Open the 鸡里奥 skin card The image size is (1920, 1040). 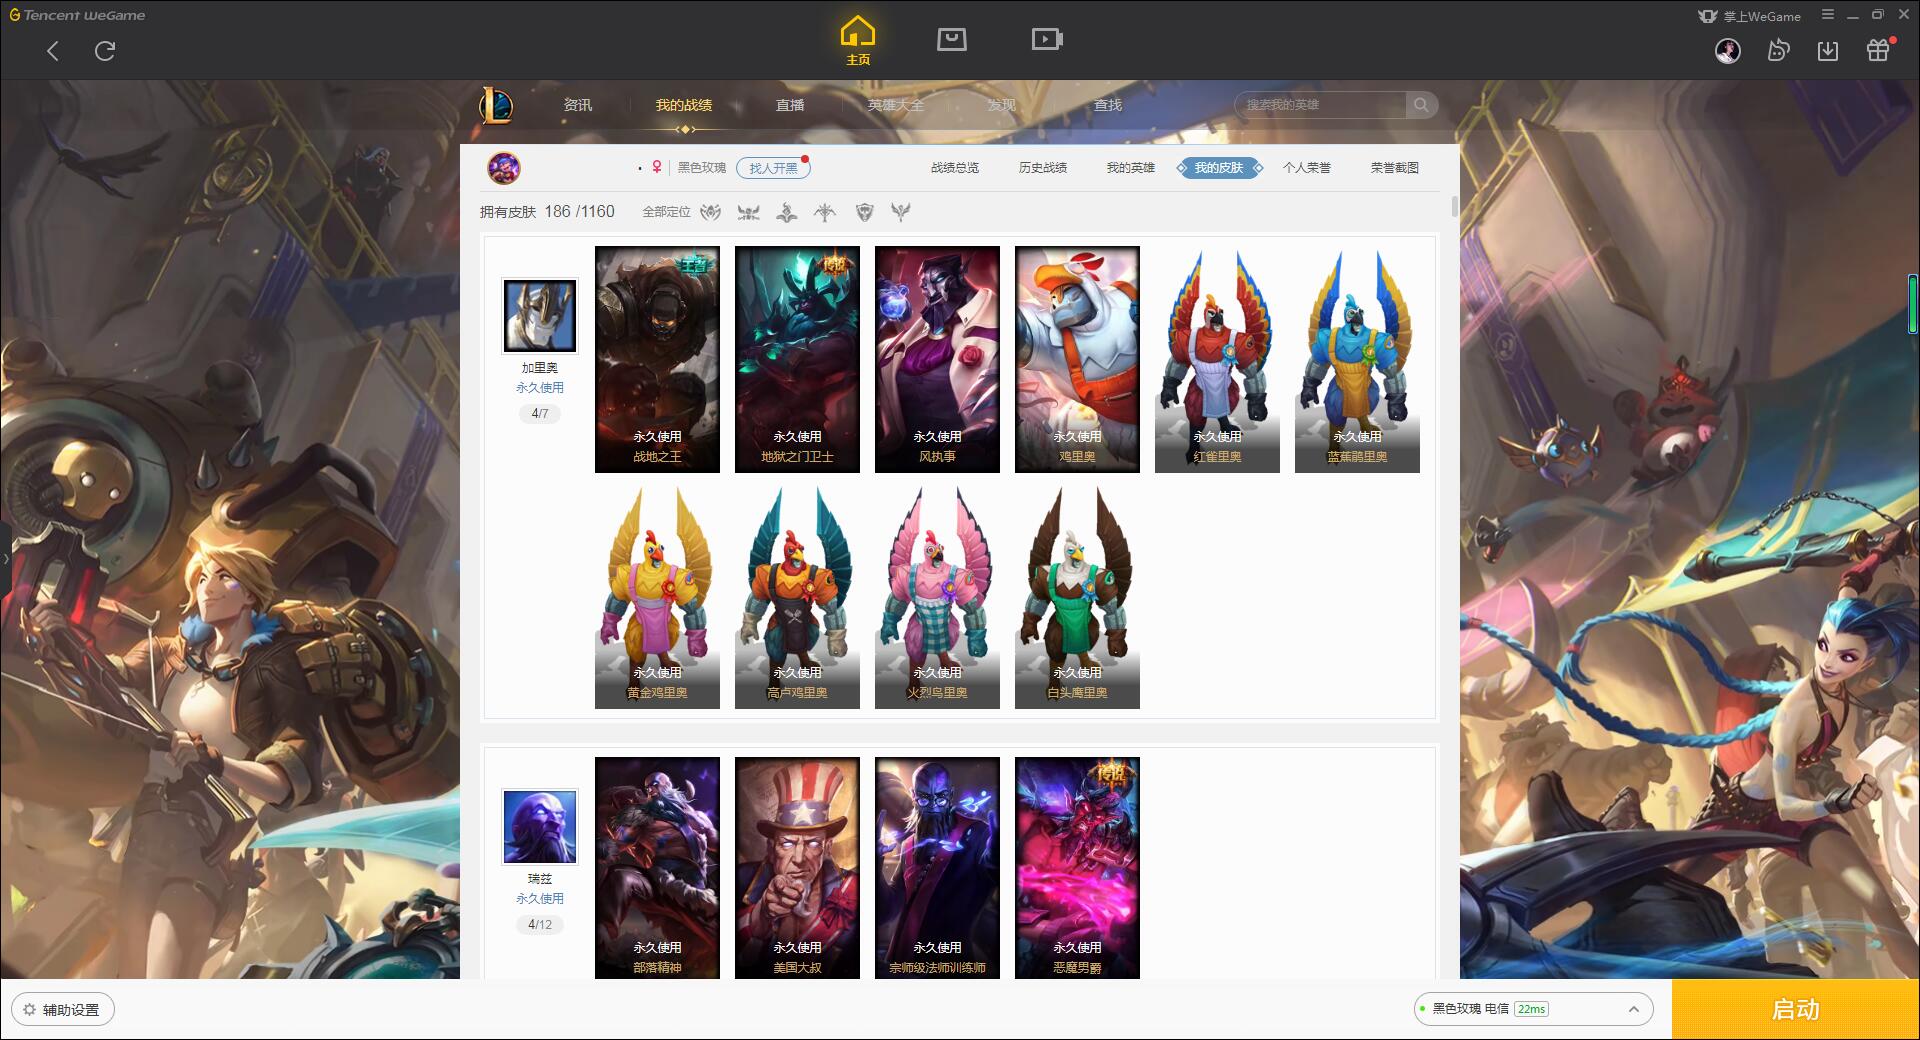click(1077, 359)
